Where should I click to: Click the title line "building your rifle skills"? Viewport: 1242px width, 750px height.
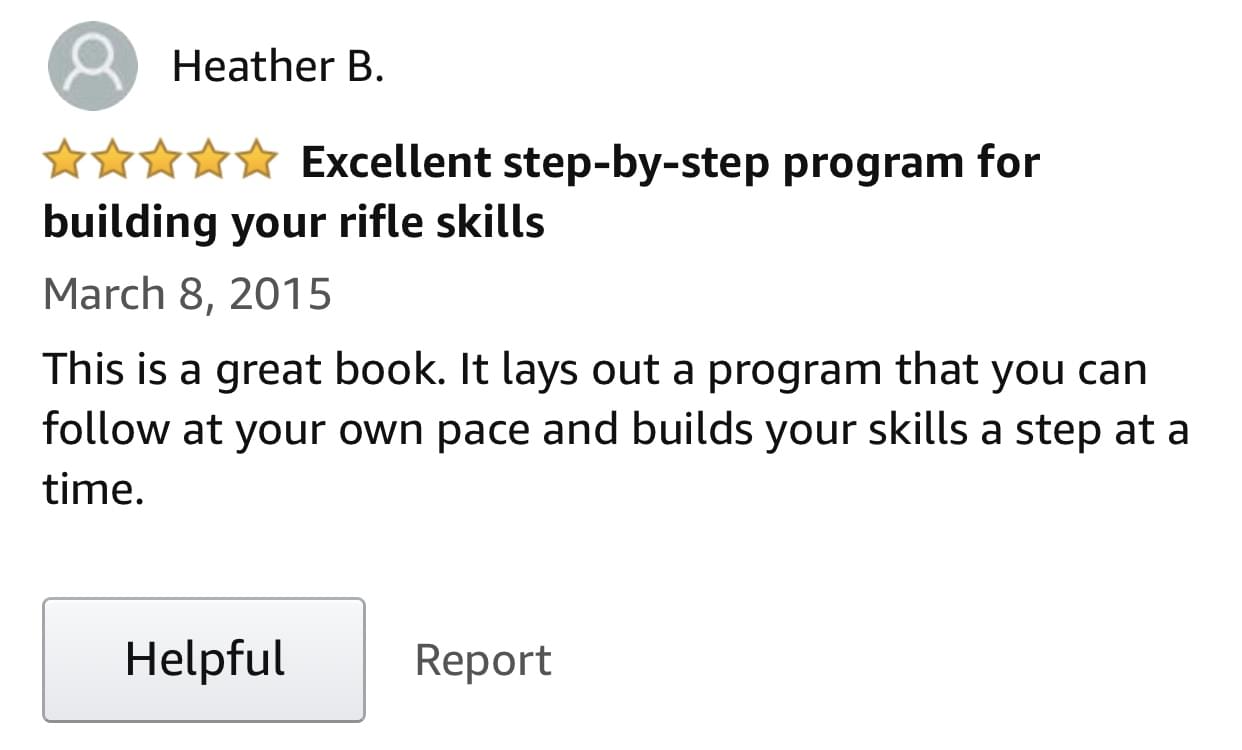pyautogui.click(x=293, y=222)
